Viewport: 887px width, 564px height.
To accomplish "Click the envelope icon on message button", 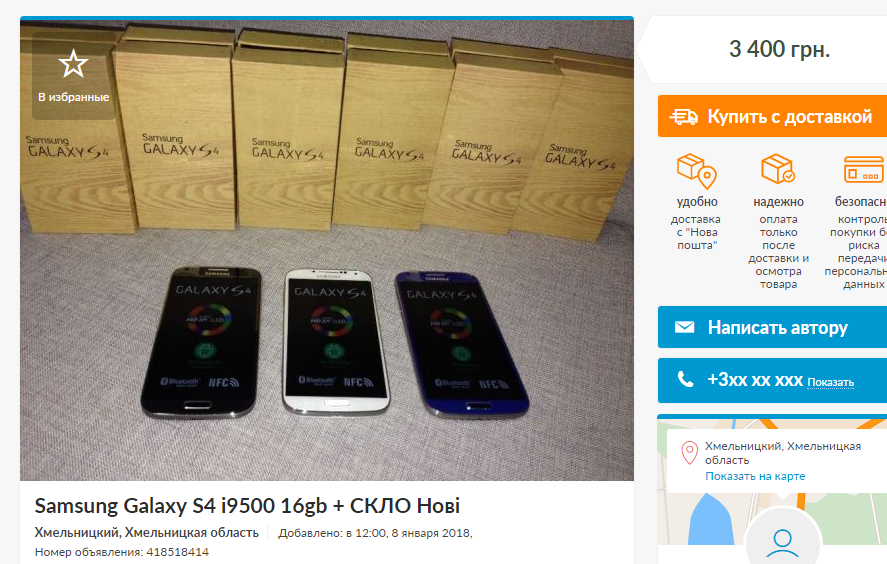I will pos(684,327).
